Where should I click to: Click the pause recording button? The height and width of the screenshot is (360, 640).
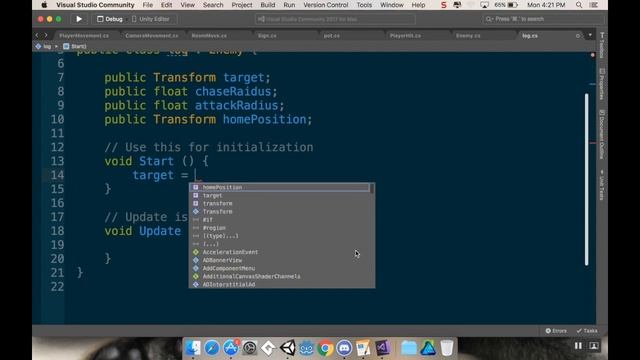[578, 346]
